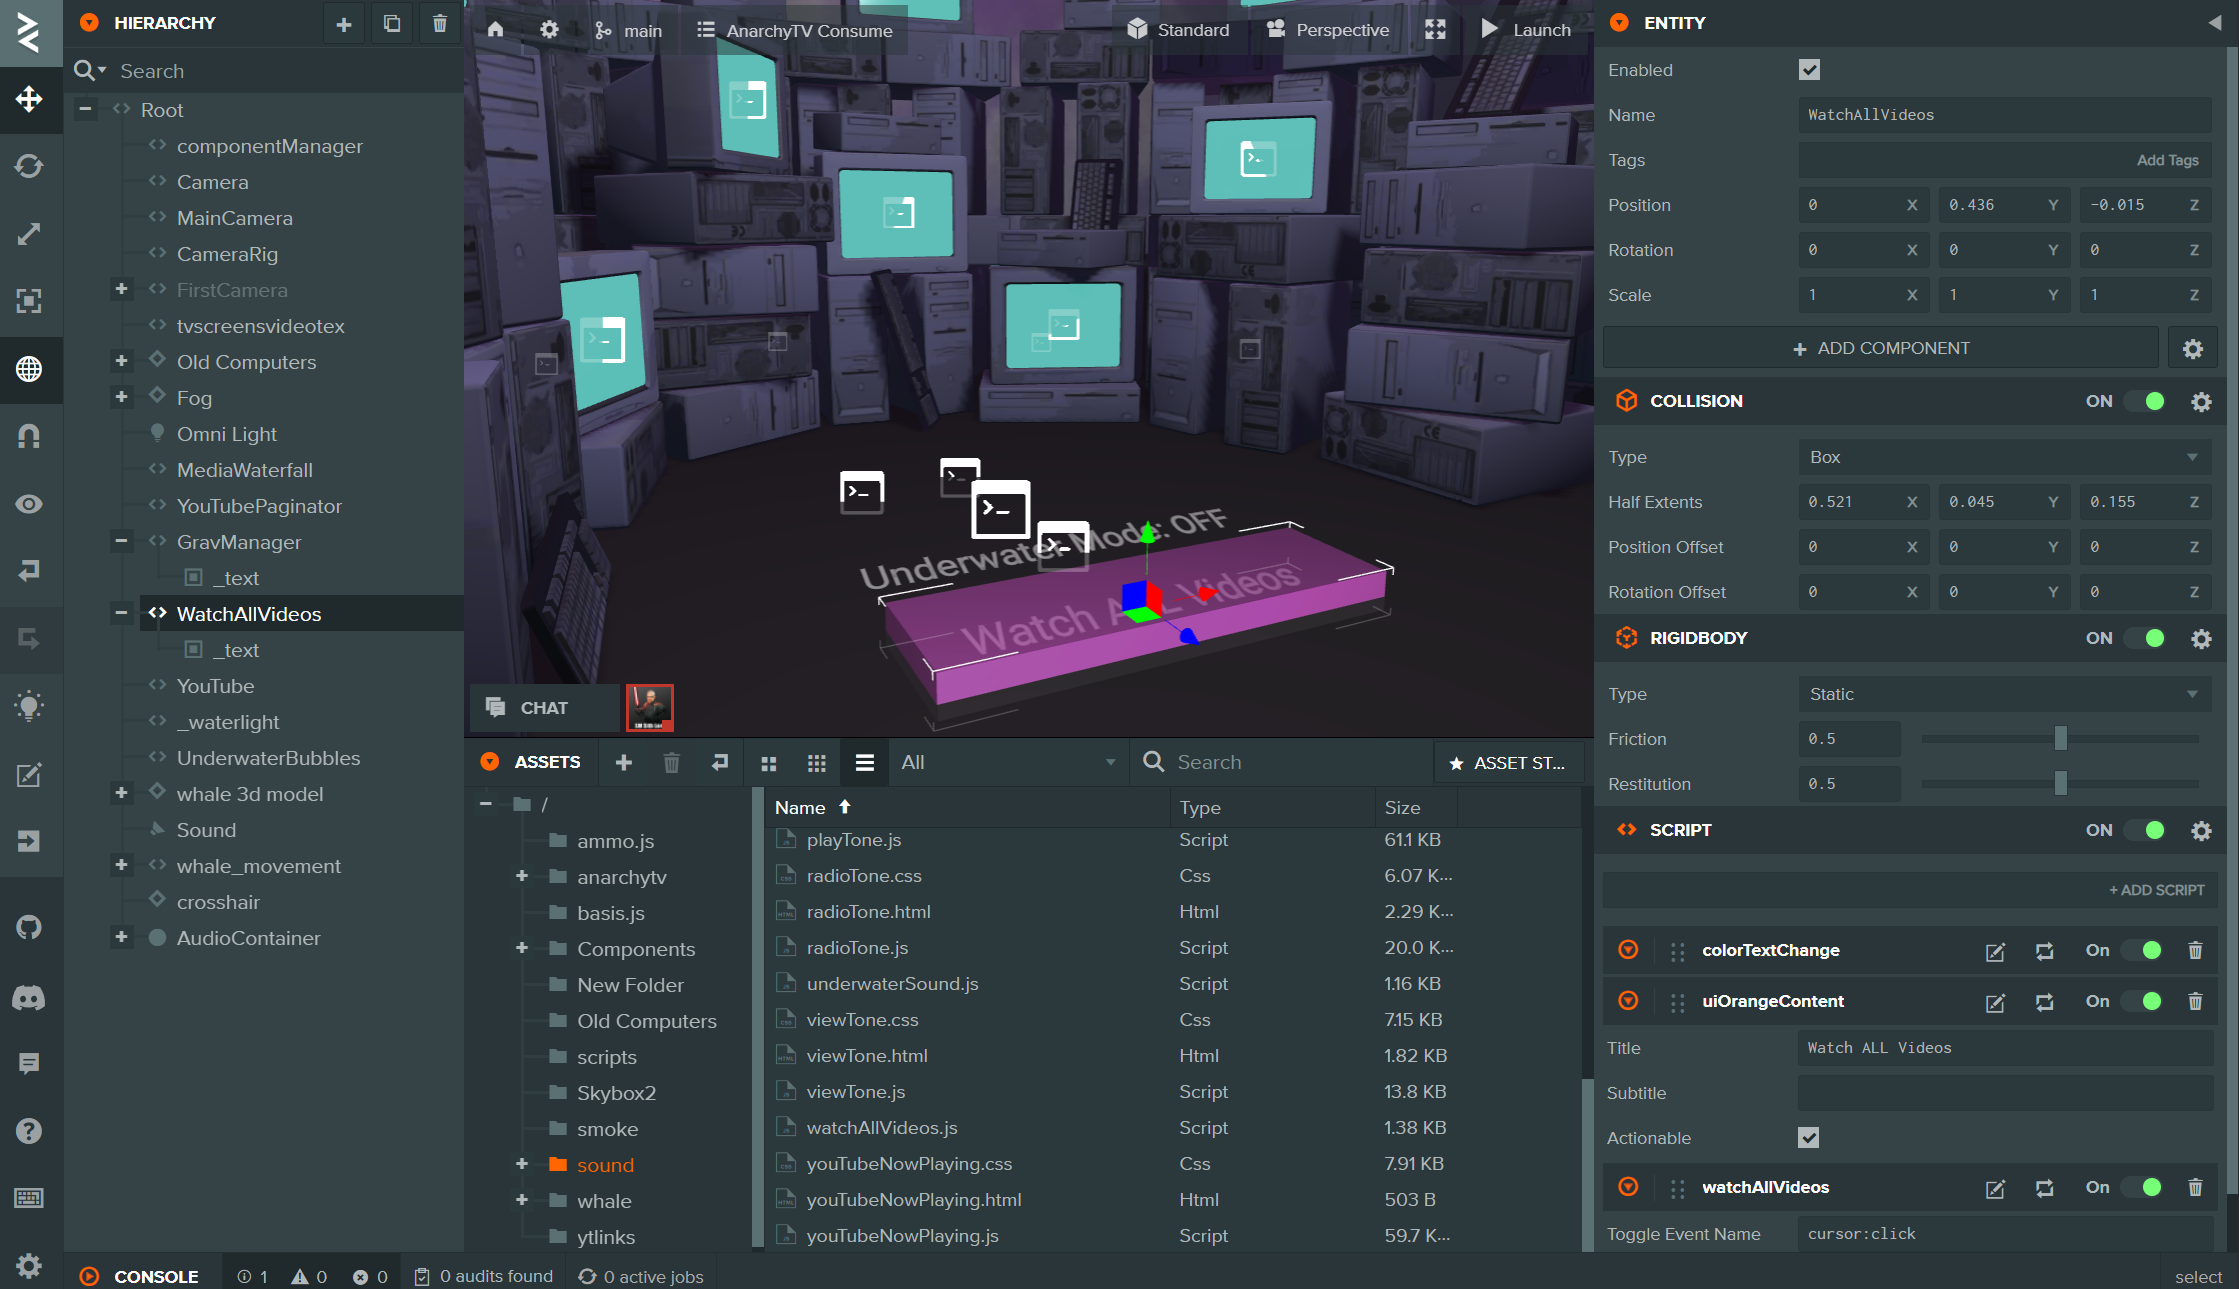Image resolution: width=2239 pixels, height=1289 pixels.
Task: Toggle world/local space globe icon
Action: pyautogui.click(x=29, y=369)
